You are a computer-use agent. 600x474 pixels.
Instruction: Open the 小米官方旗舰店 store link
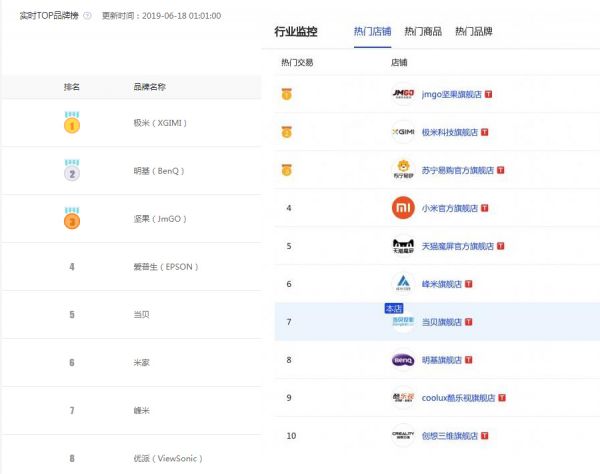click(x=450, y=208)
